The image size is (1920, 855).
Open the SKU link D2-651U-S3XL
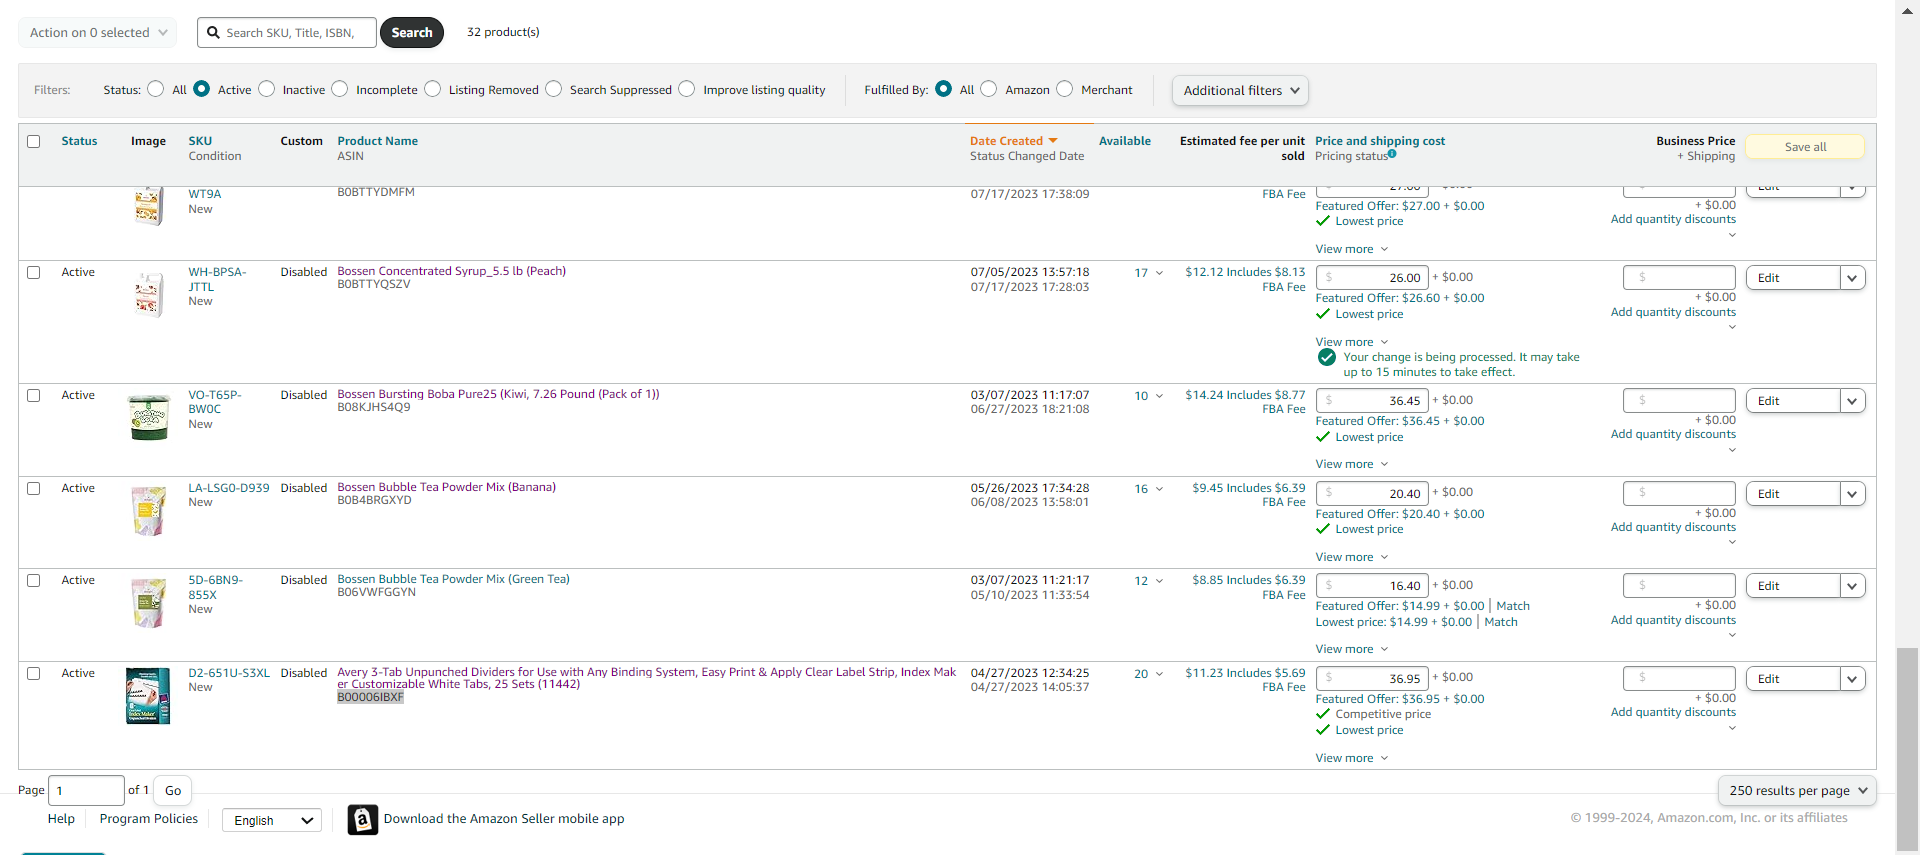pyautogui.click(x=229, y=673)
